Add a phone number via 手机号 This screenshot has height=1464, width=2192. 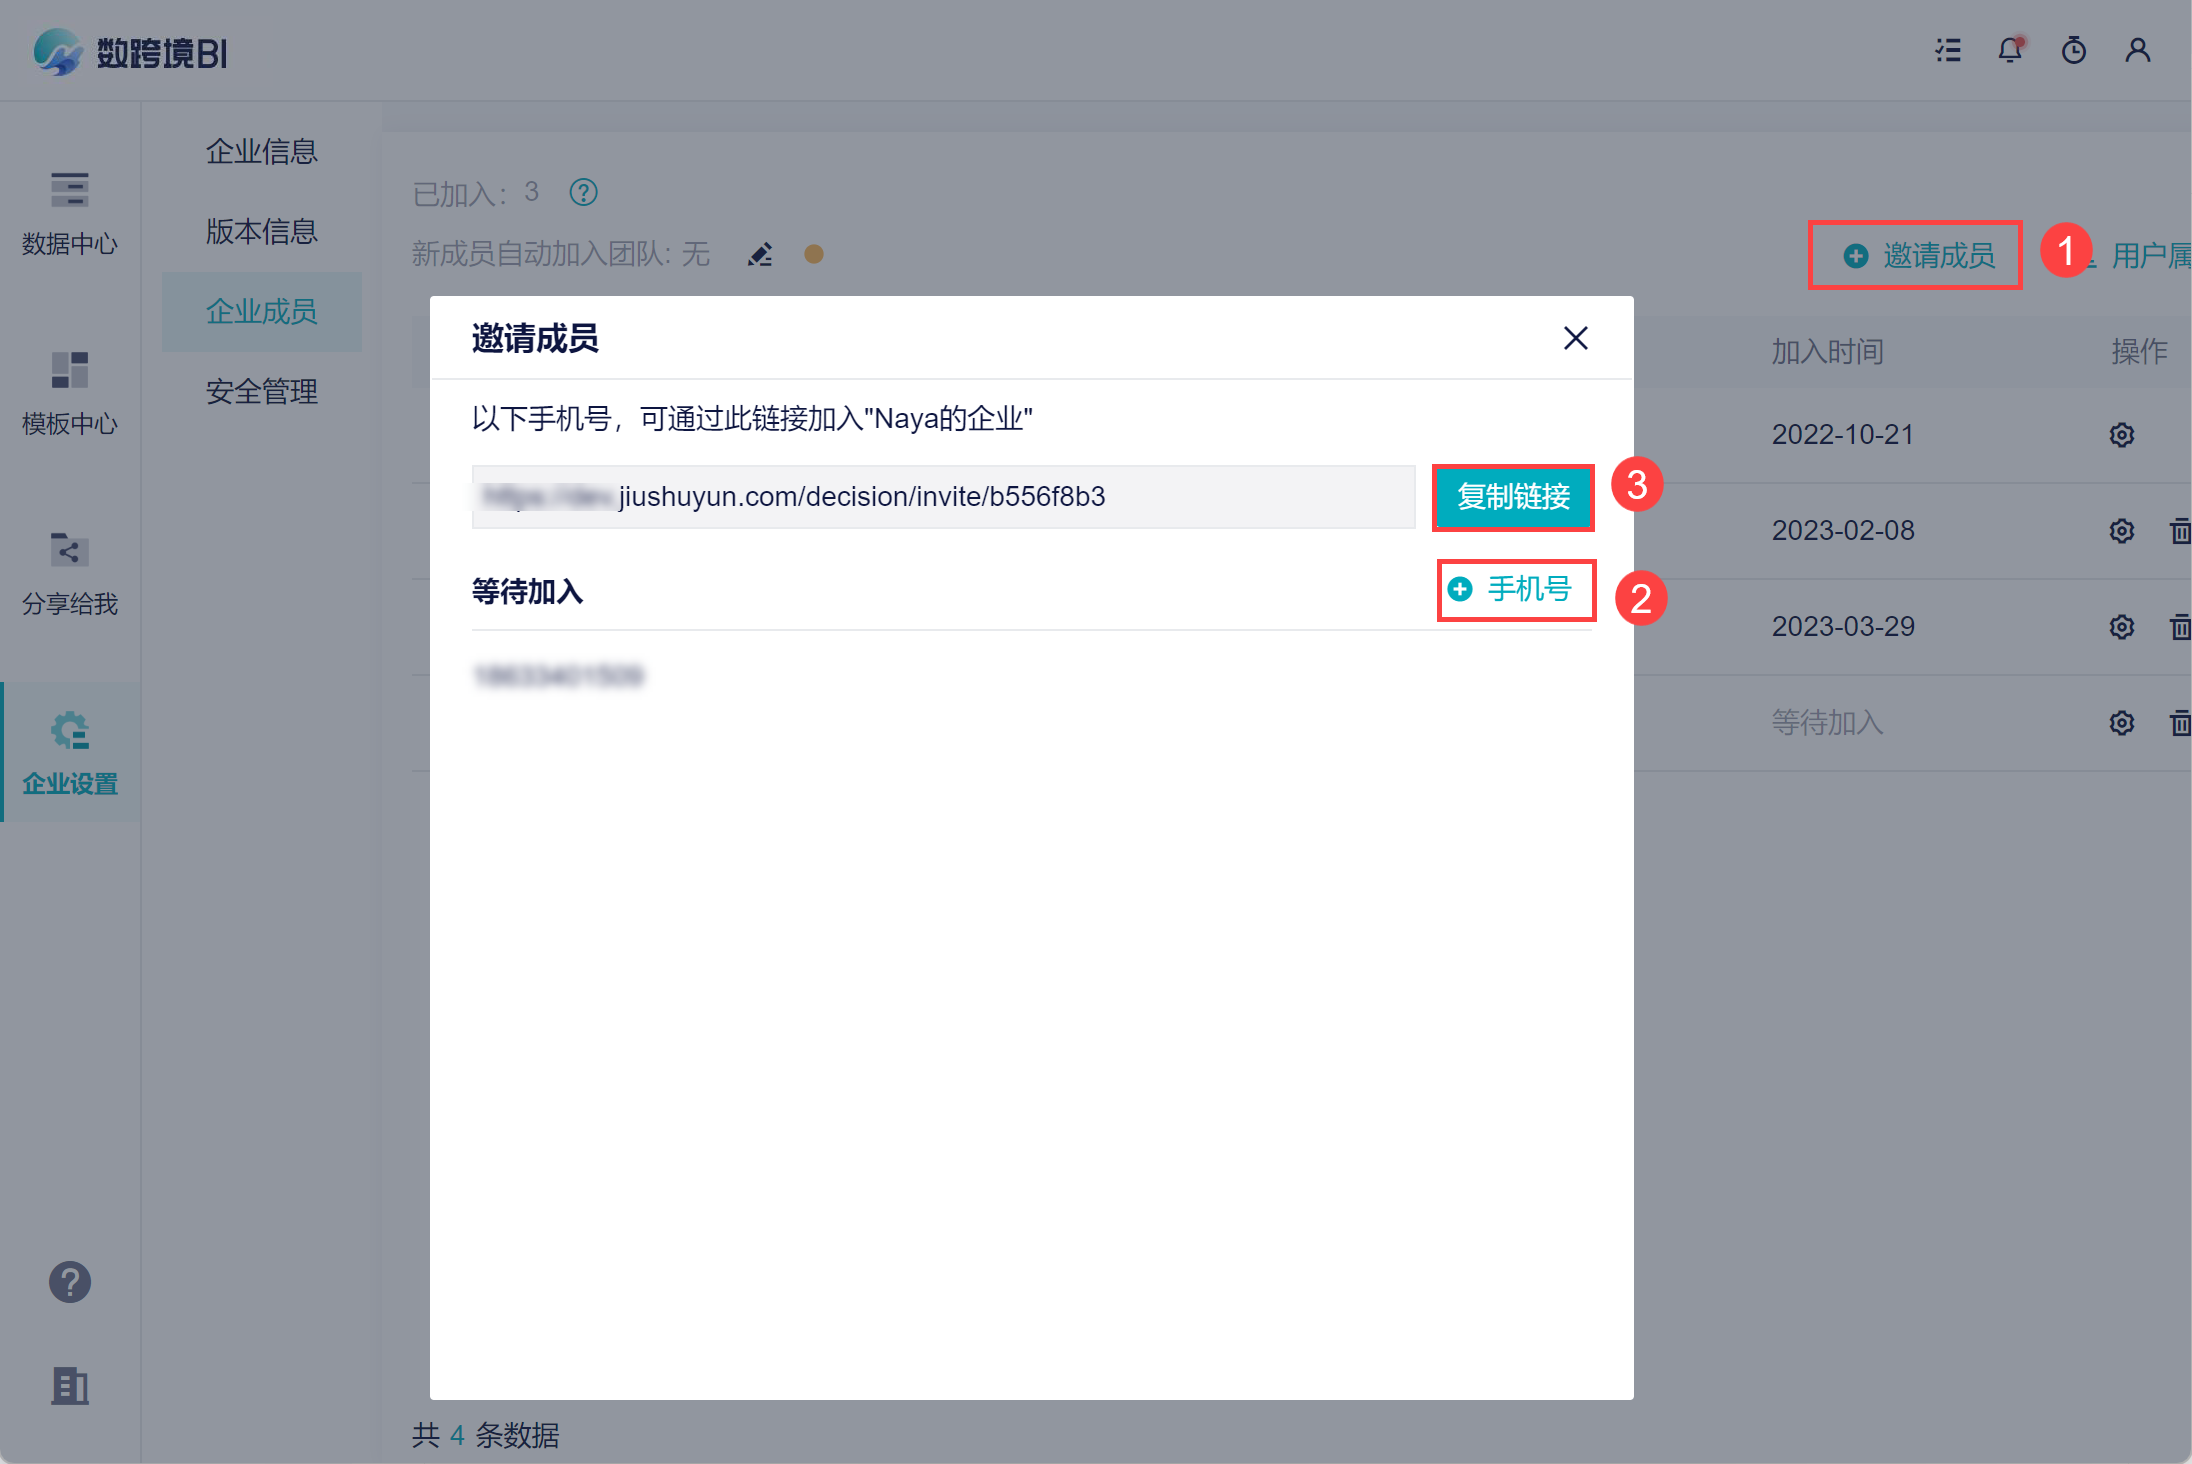point(1515,590)
